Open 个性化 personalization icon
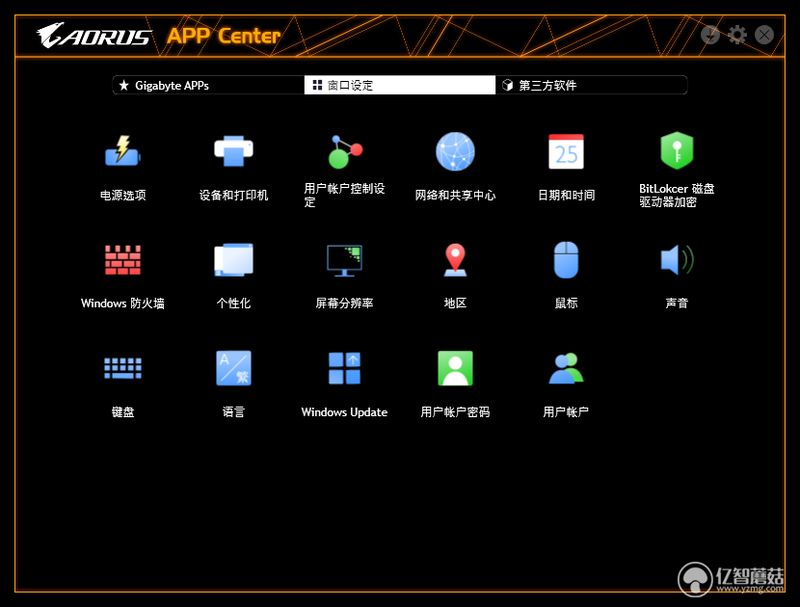Image resolution: width=800 pixels, height=607 pixels. (234, 260)
